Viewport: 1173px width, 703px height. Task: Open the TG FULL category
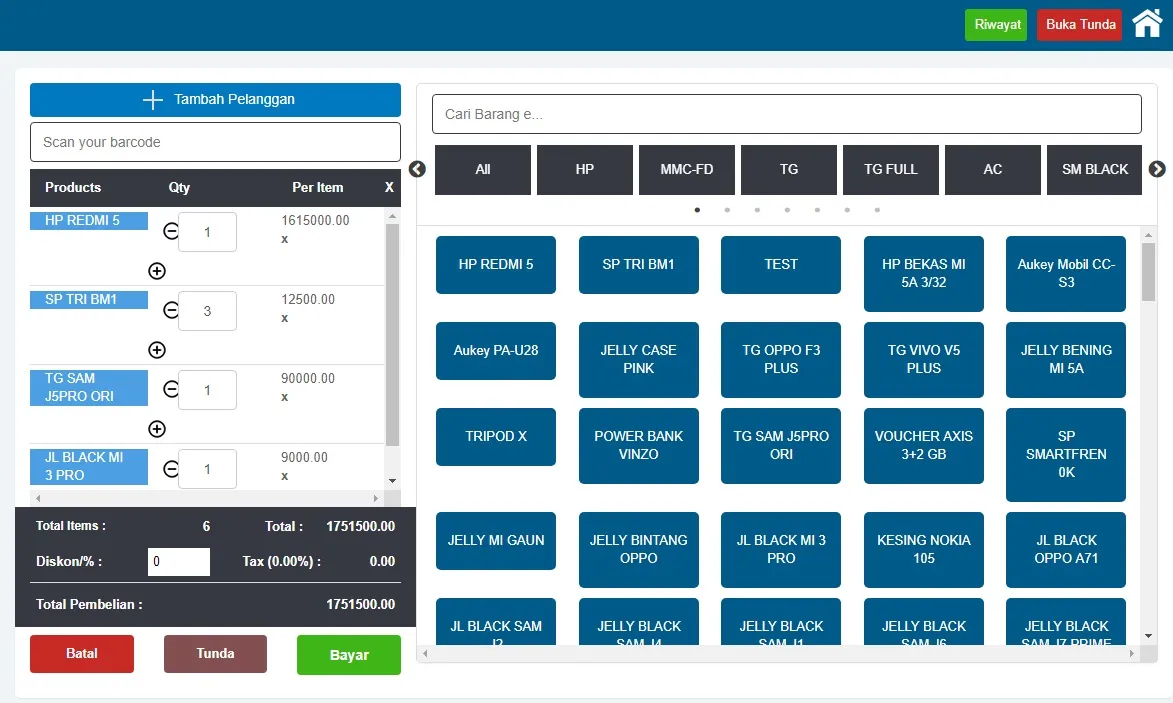coord(890,169)
